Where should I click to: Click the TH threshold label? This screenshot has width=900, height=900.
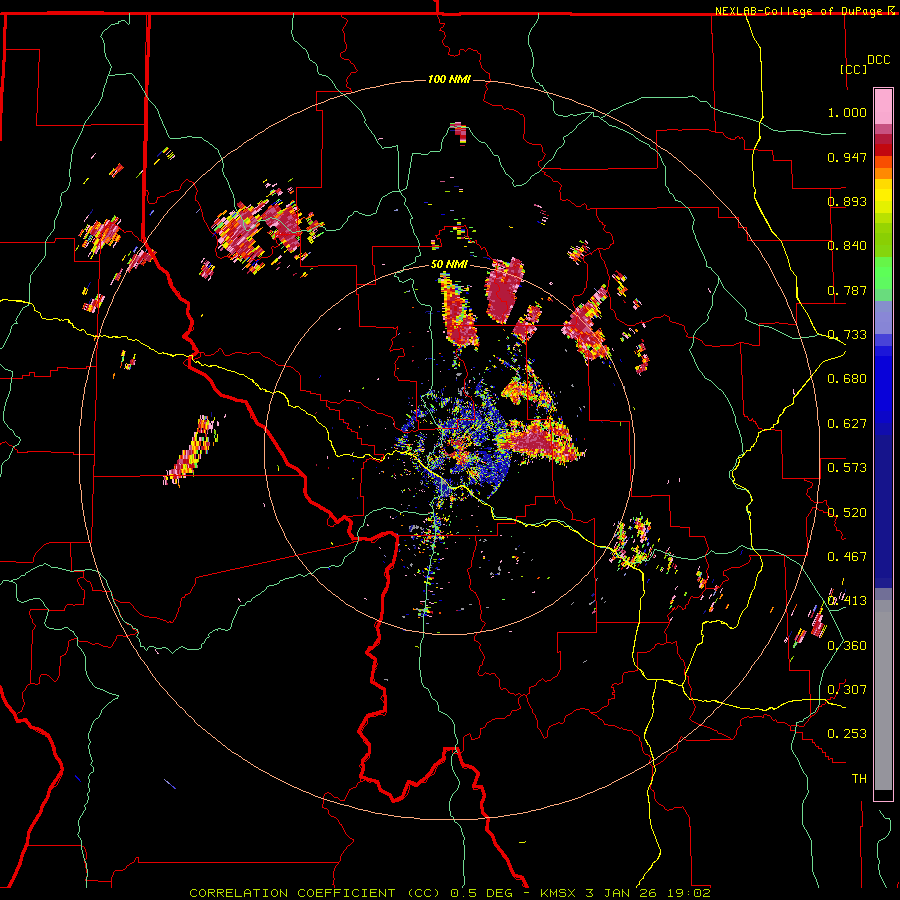(859, 779)
